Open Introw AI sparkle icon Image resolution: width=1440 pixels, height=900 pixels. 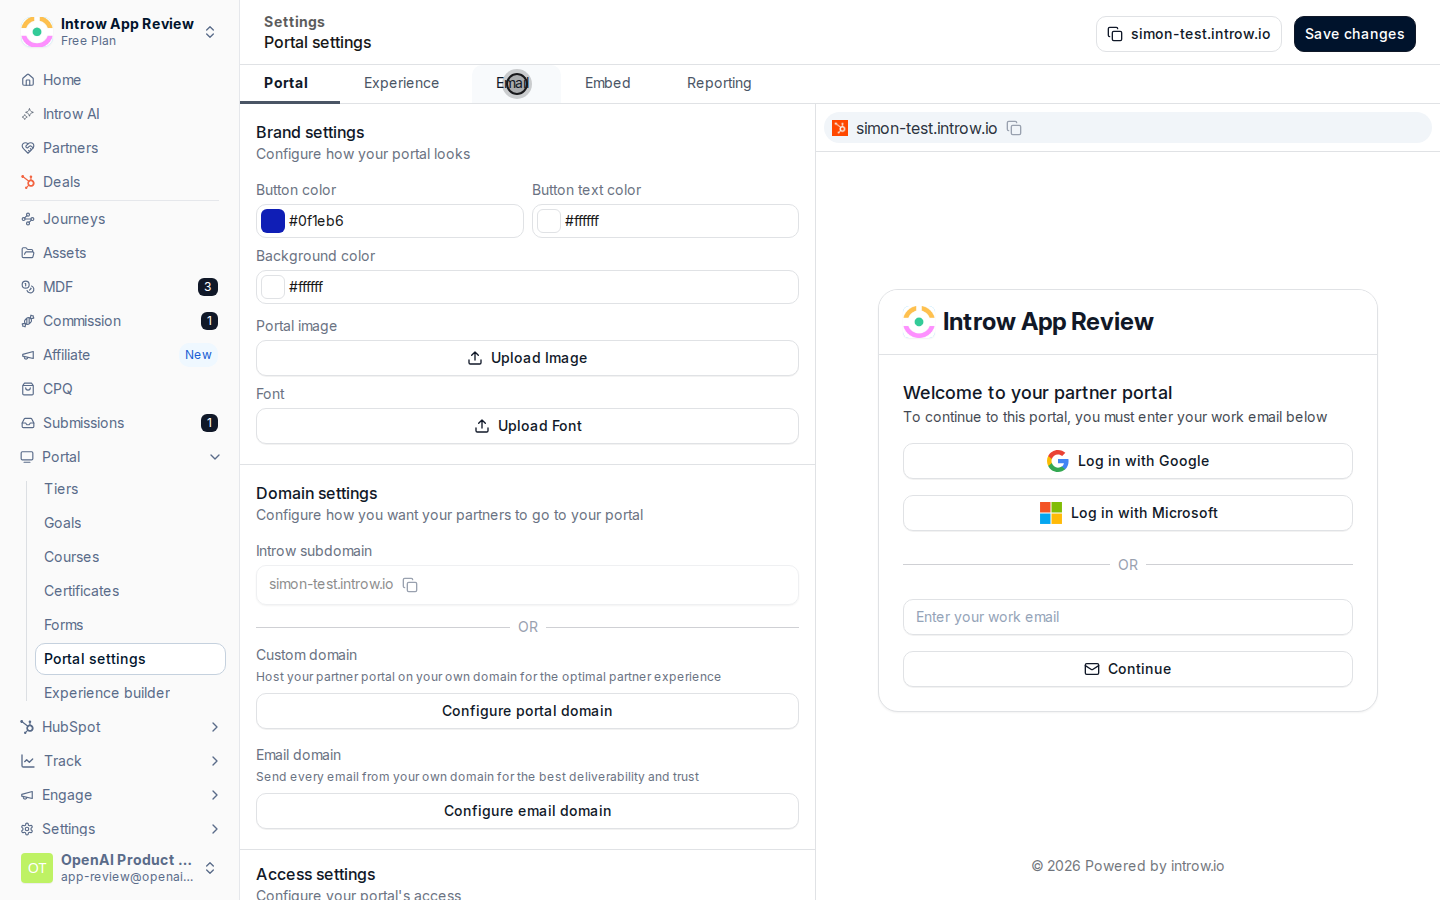coord(28,114)
